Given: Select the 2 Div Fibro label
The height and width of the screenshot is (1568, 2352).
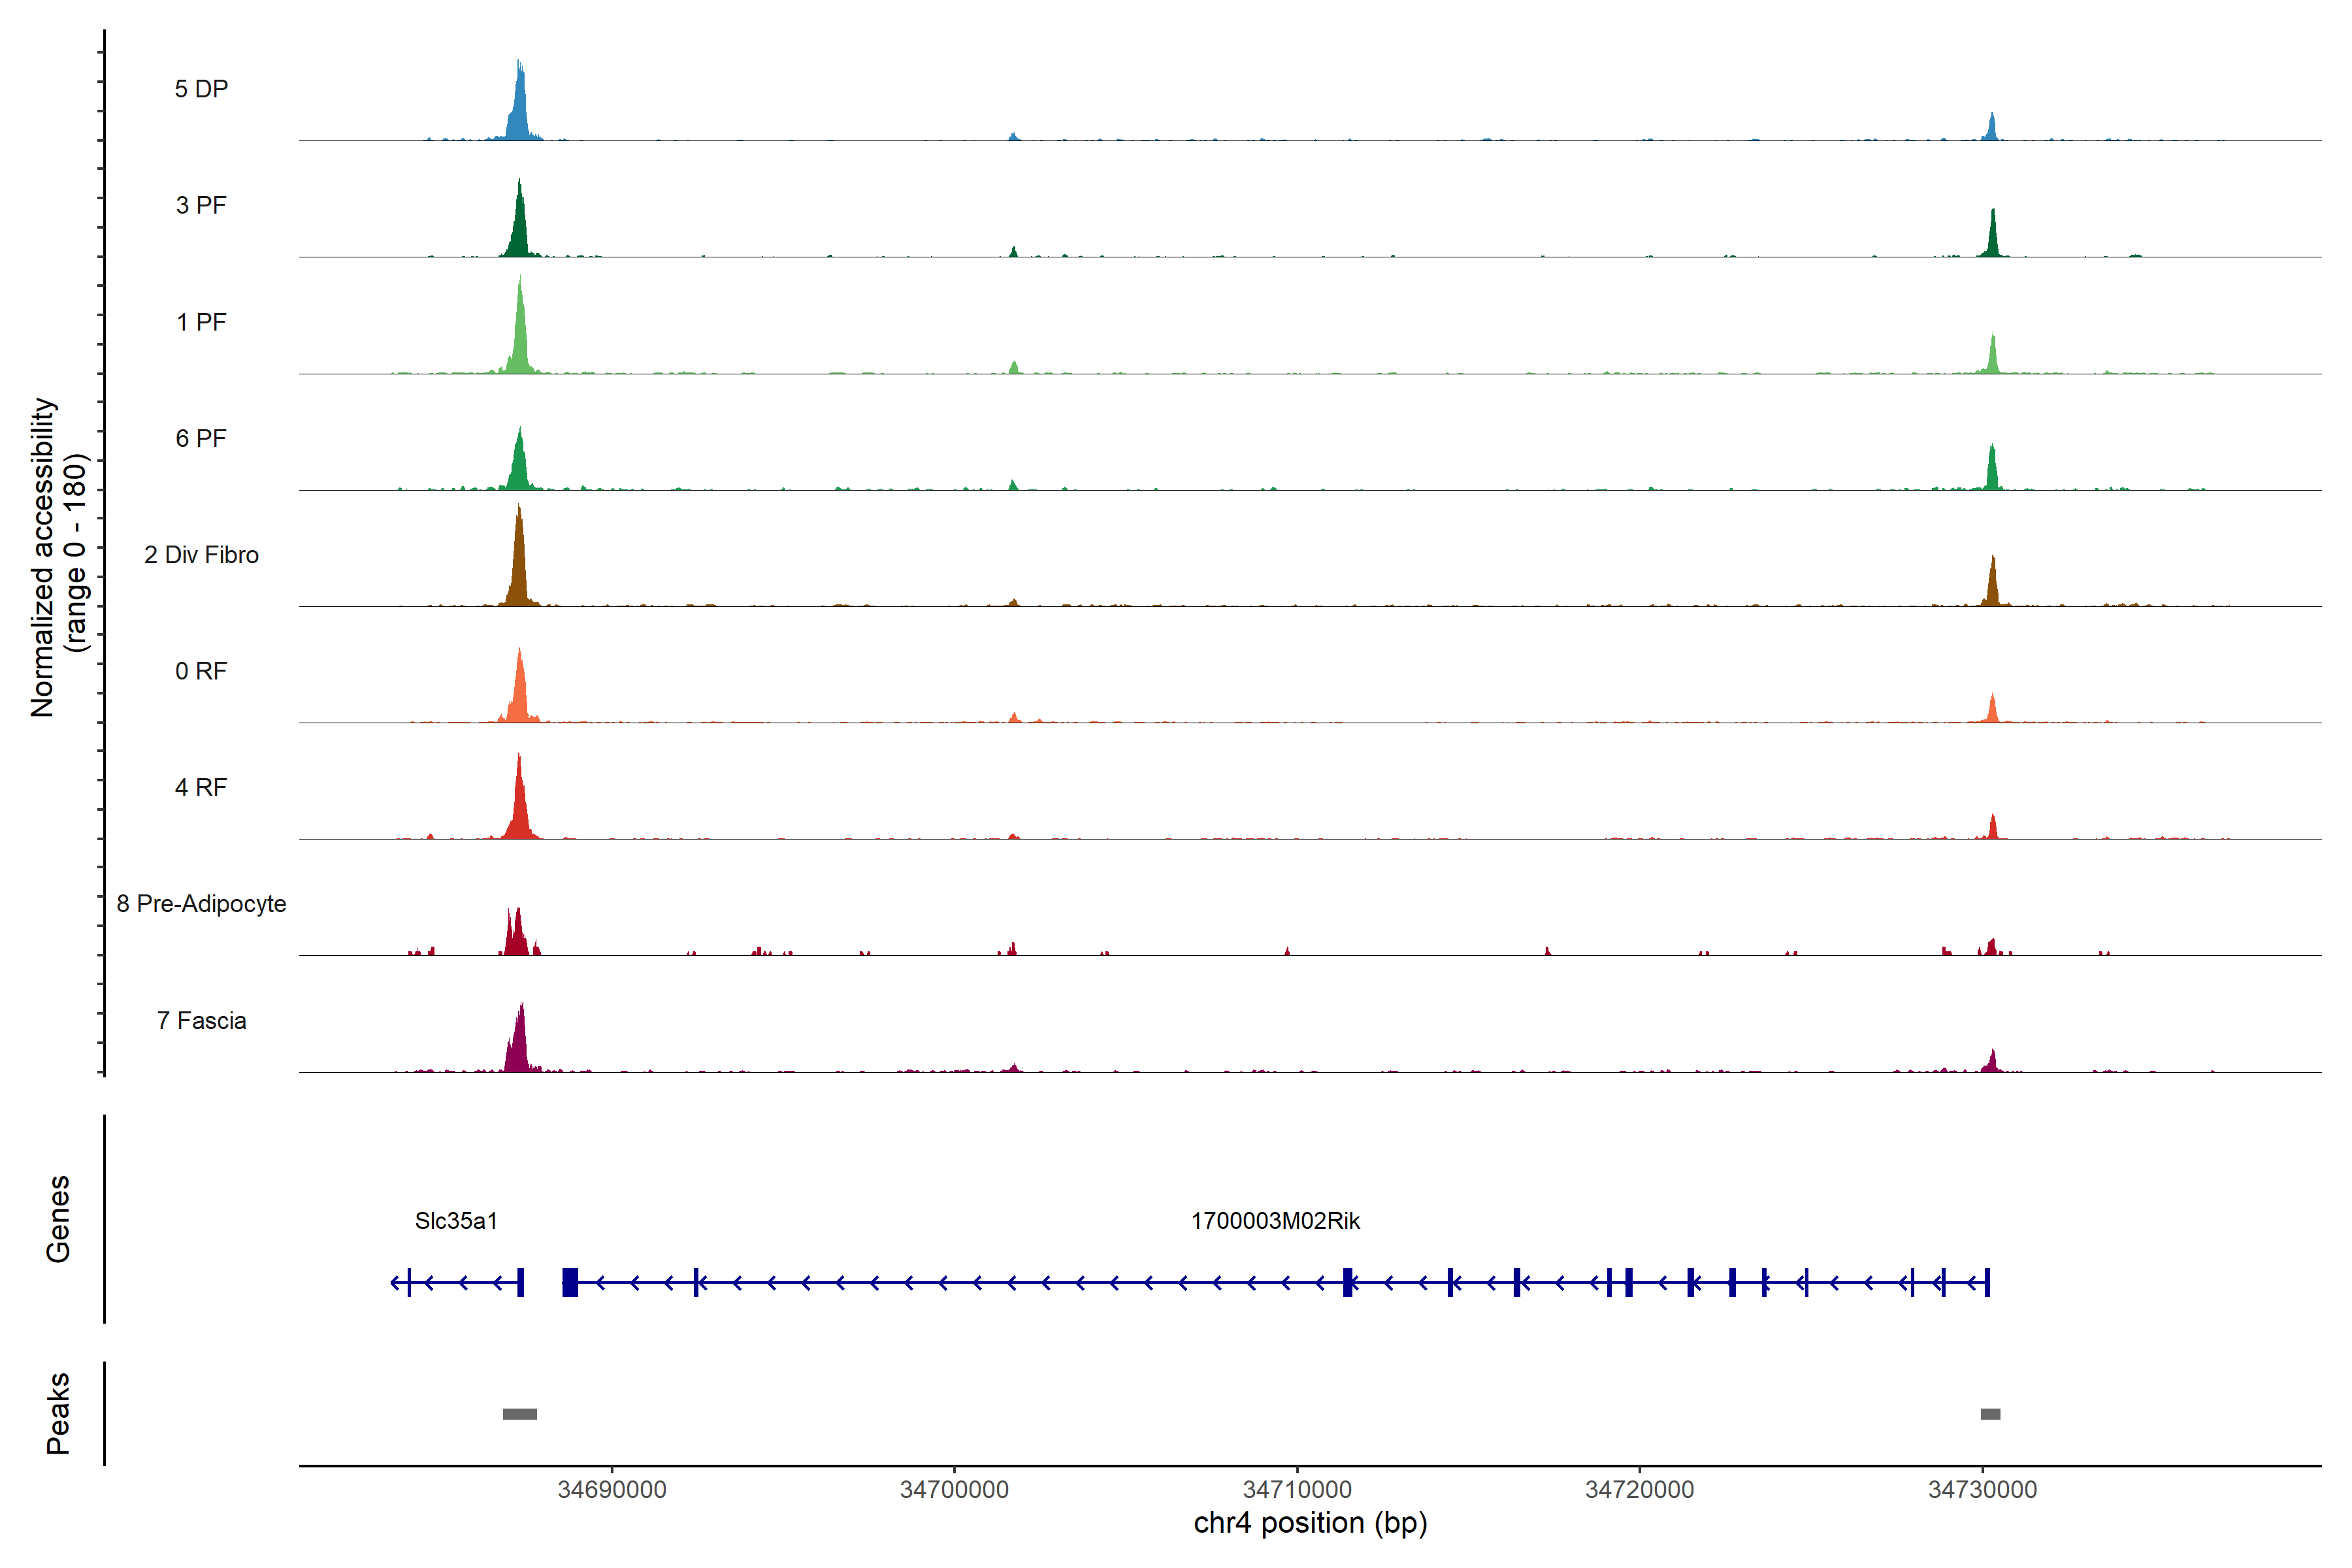Looking at the screenshot, I should (x=201, y=555).
